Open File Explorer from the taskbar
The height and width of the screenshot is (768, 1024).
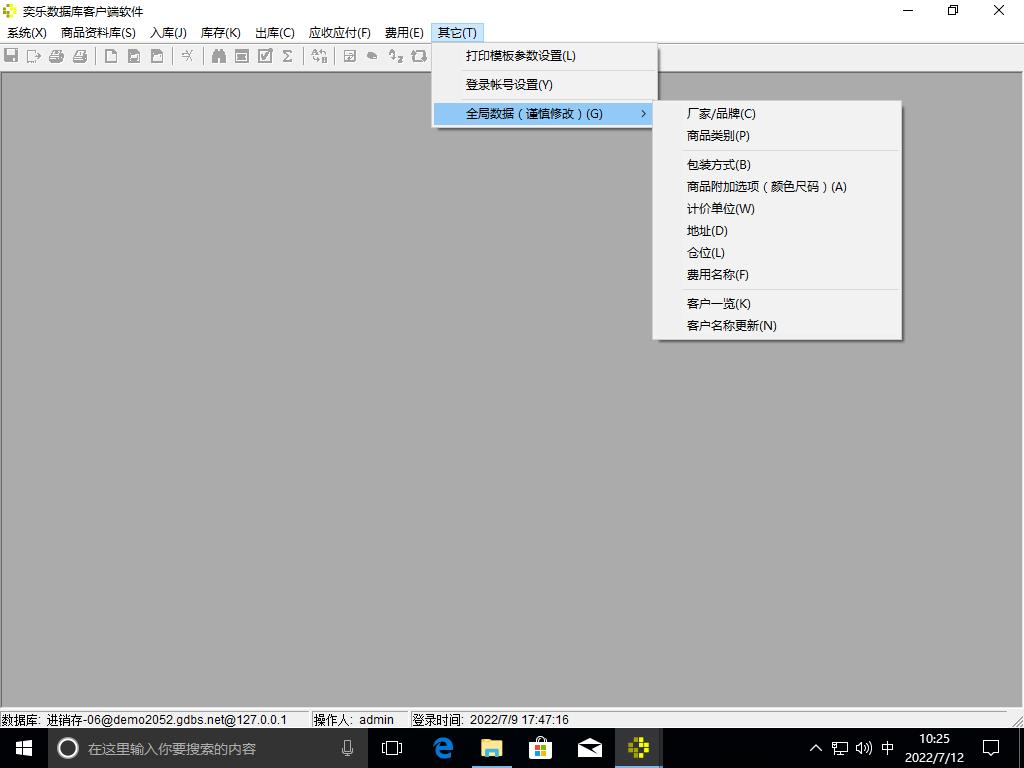(x=492, y=748)
